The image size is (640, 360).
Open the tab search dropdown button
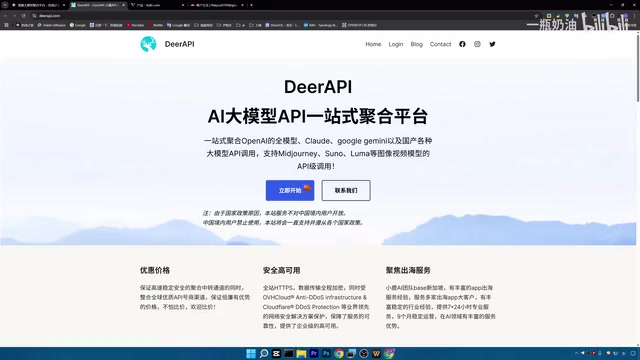click(x=5, y=5)
